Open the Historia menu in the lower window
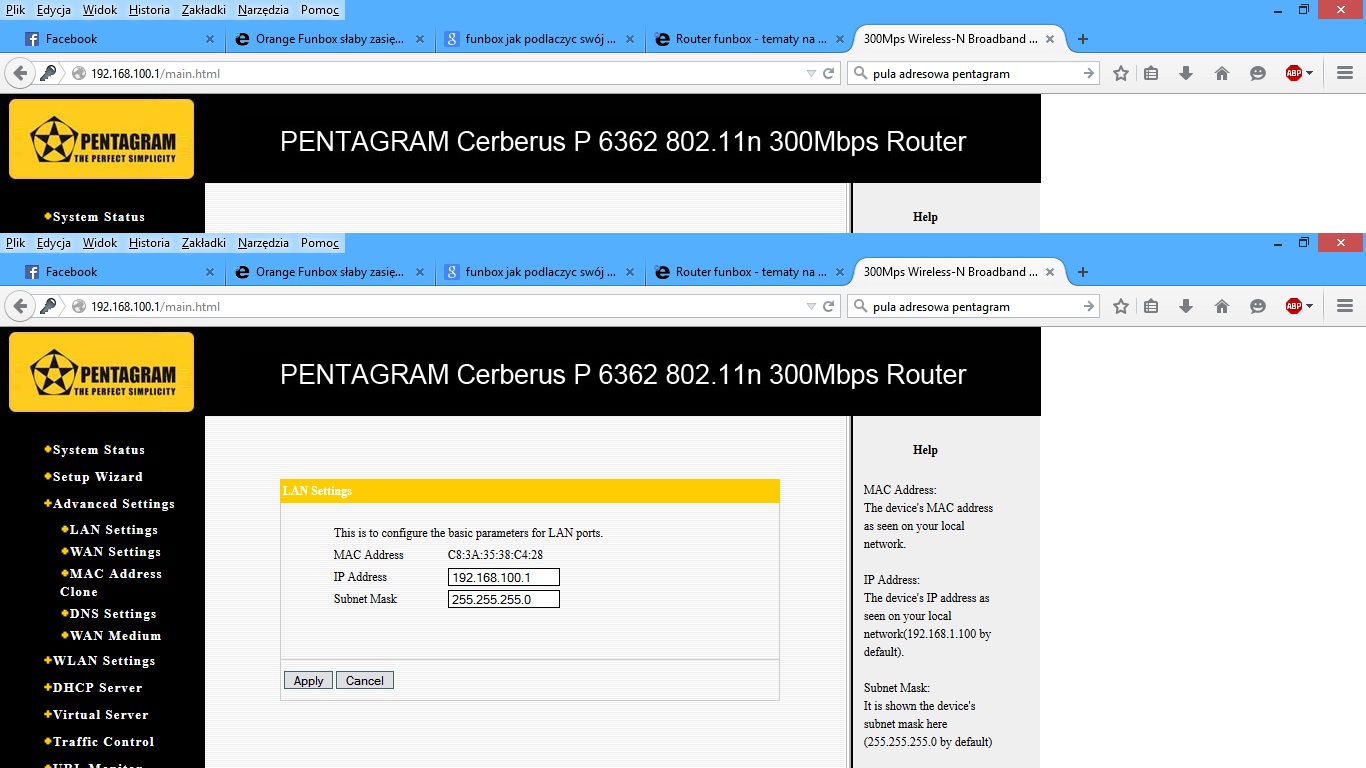1366x768 pixels. tap(149, 243)
